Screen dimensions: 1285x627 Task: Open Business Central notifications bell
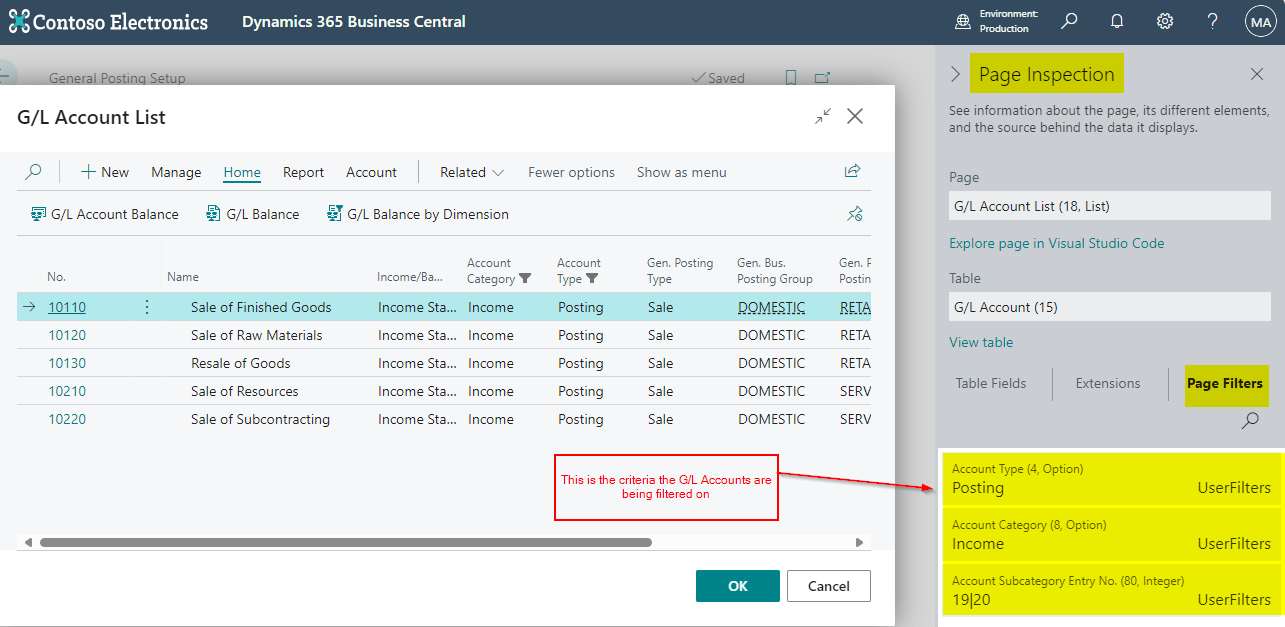coord(1117,20)
